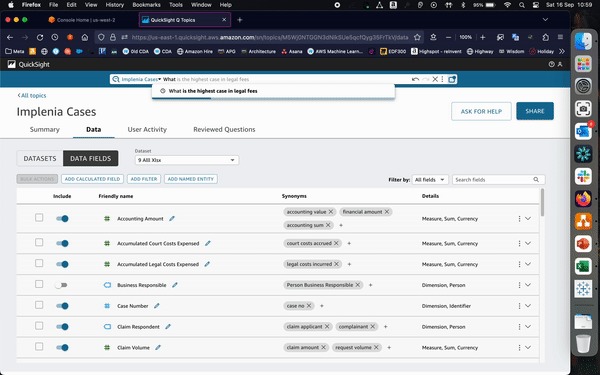The image size is (600, 375).
Task: Expand the Business Responsible row details
Action: point(528,285)
